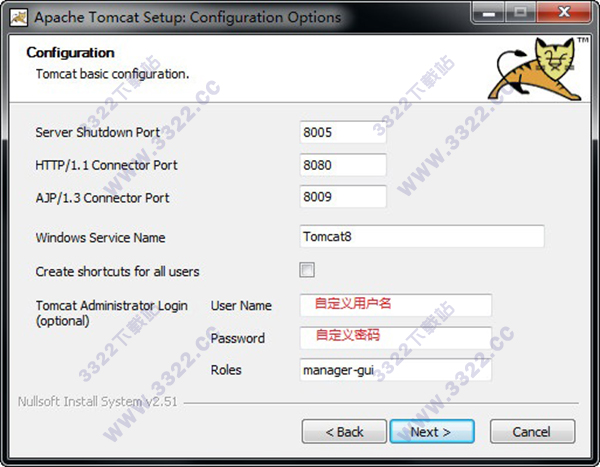This screenshot has height=467, width=600.
Task: Click the Tomcat setup icon in title bar
Action: pos(18,18)
